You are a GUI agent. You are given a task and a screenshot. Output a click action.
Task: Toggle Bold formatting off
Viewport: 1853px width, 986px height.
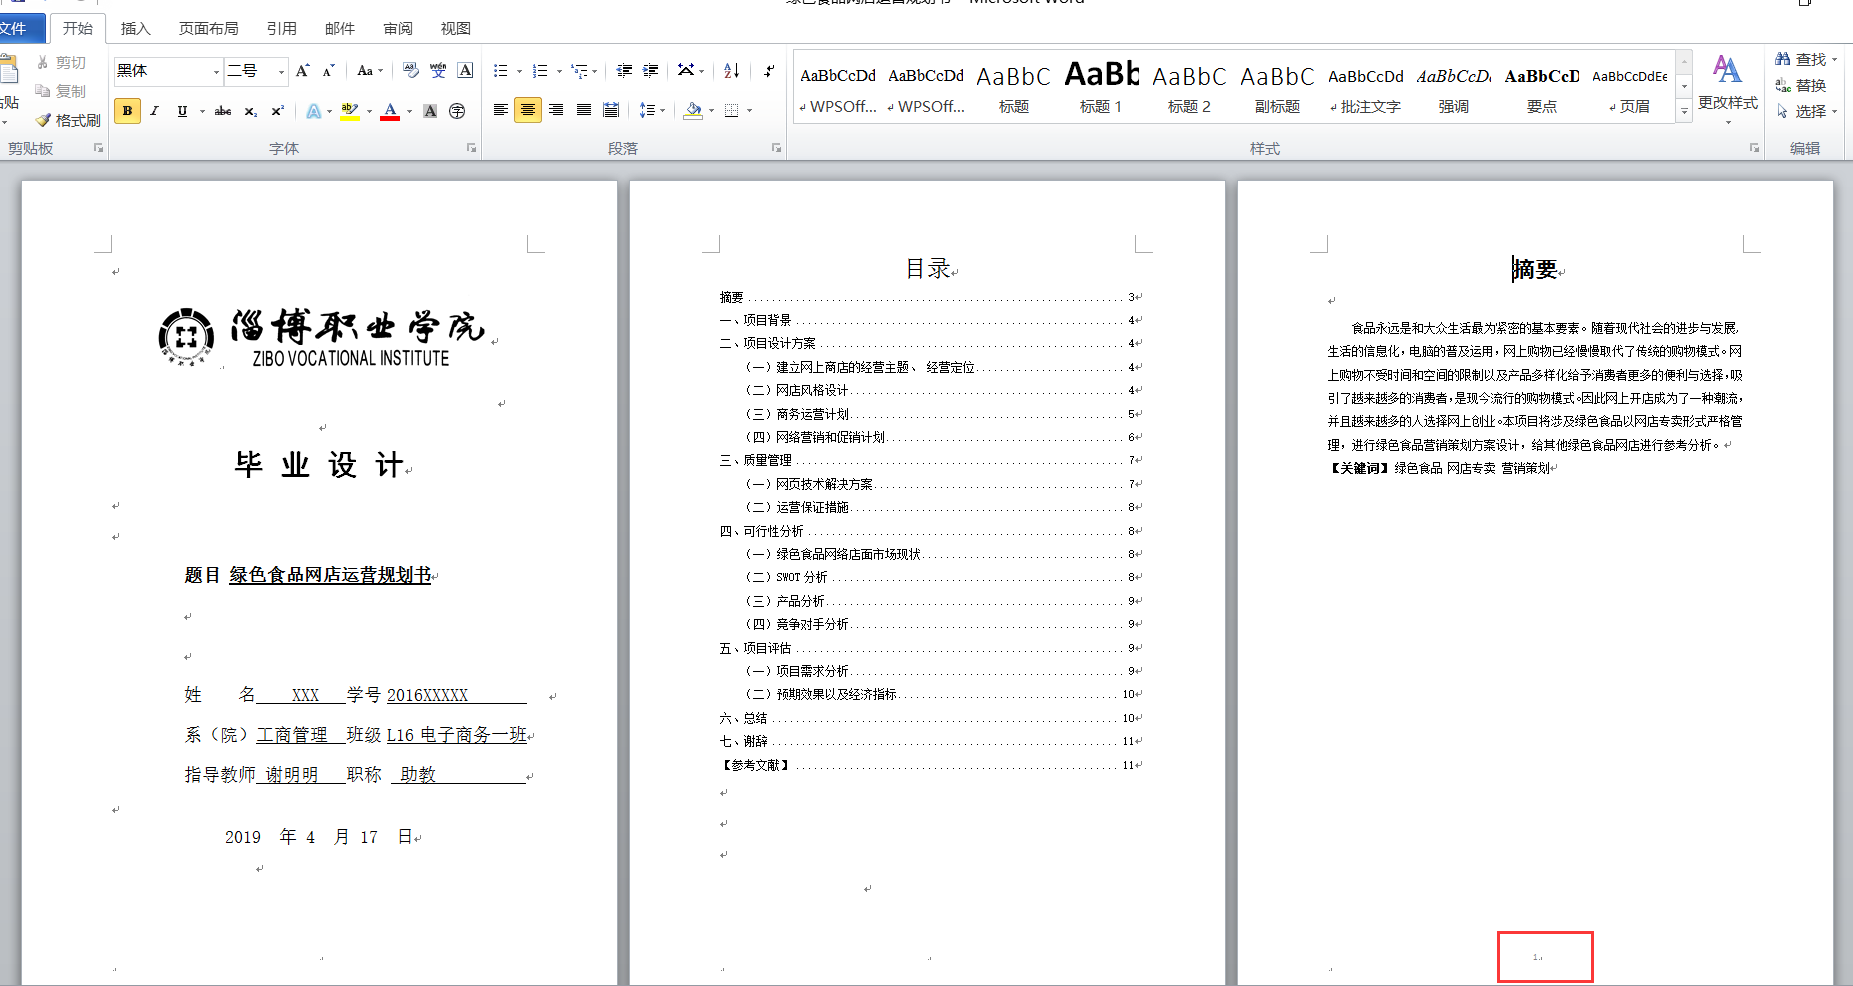coord(127,111)
